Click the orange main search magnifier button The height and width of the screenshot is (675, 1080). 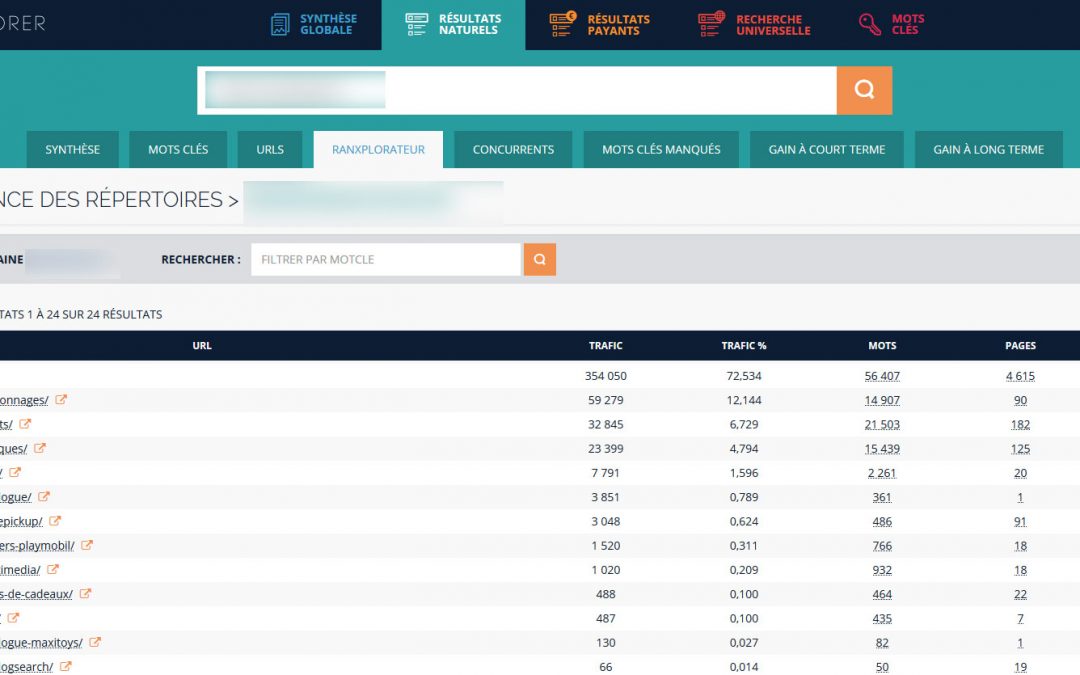864,90
